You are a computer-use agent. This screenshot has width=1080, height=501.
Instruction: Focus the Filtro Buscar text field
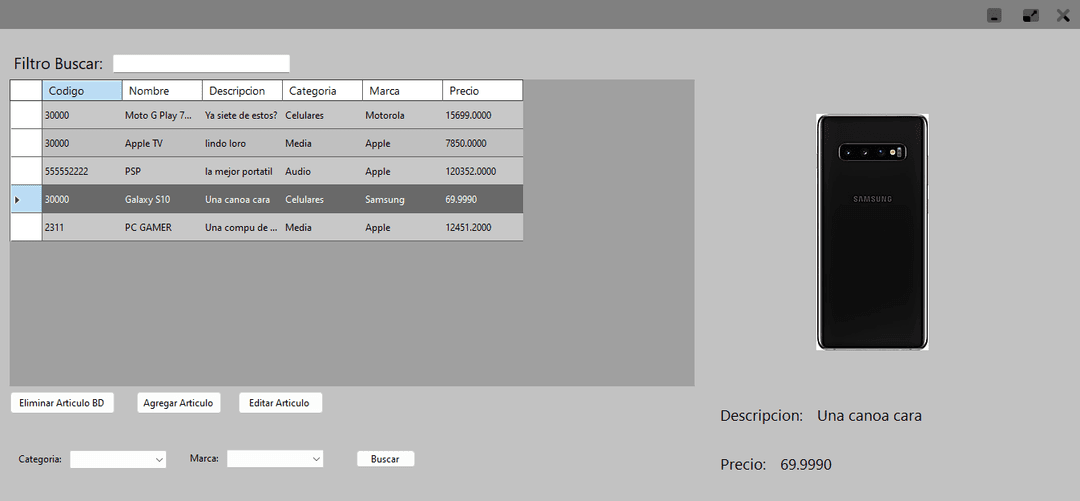pyautogui.click(x=201, y=63)
